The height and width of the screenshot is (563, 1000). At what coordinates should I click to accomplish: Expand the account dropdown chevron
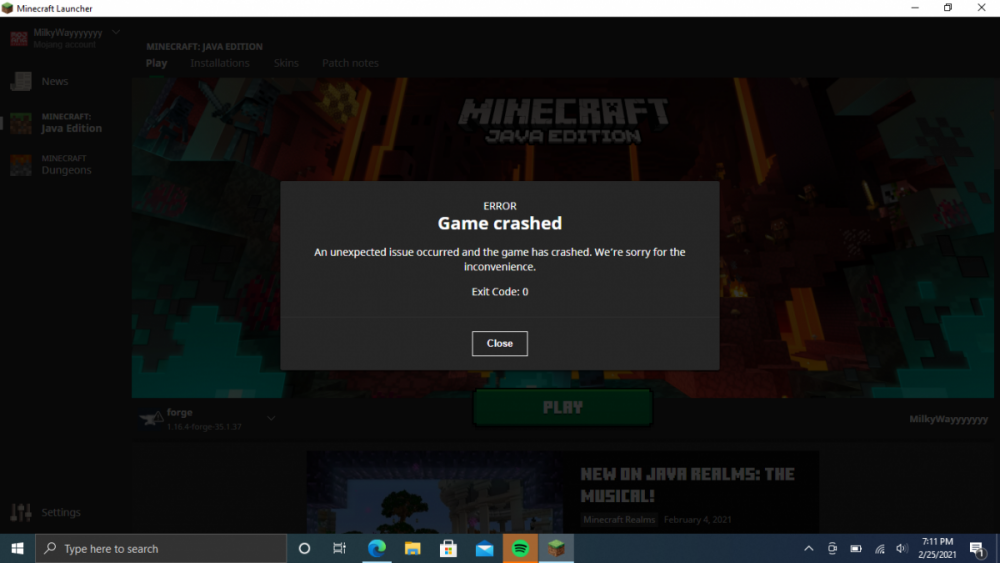(x=115, y=32)
